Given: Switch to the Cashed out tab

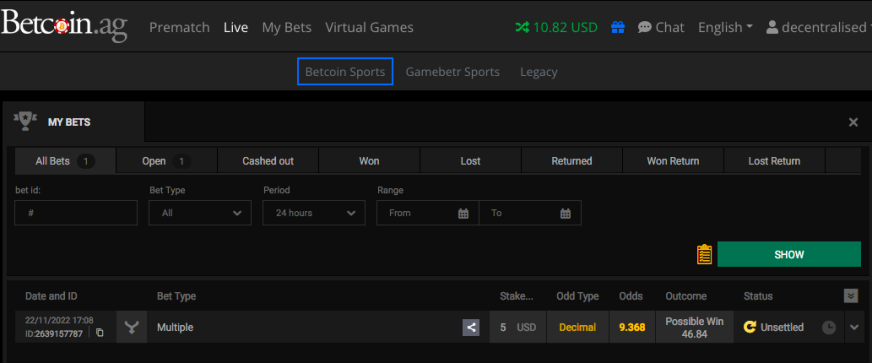Looking at the screenshot, I should click(x=268, y=161).
